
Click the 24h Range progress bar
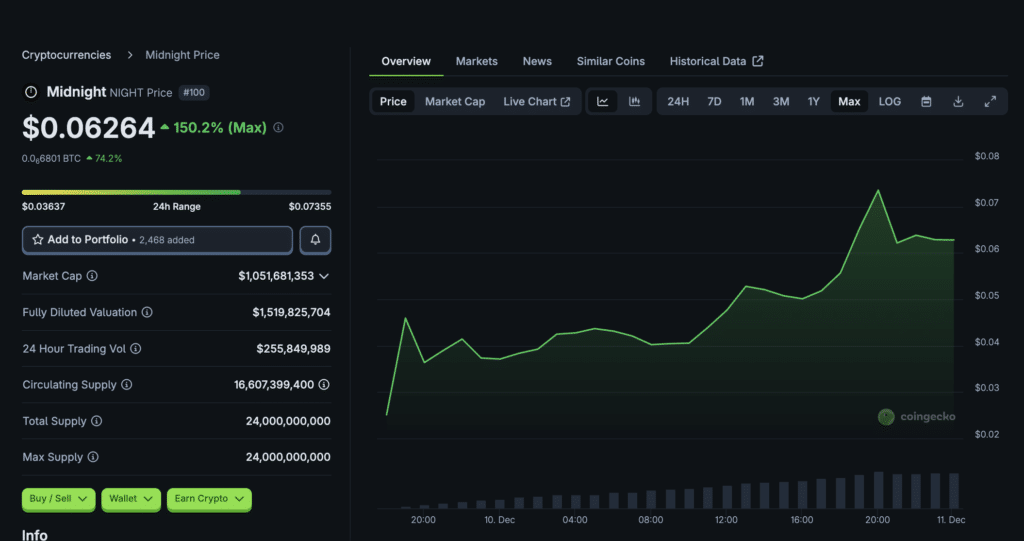(176, 192)
